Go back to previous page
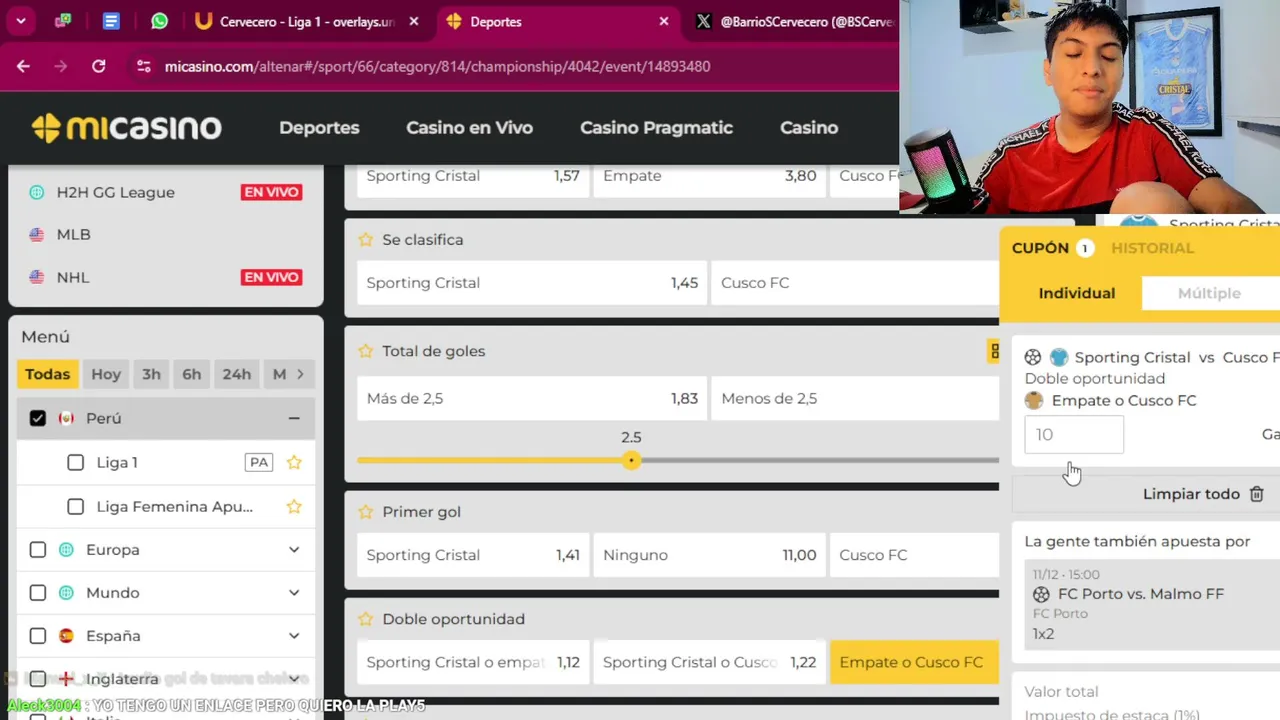 pos(23,66)
